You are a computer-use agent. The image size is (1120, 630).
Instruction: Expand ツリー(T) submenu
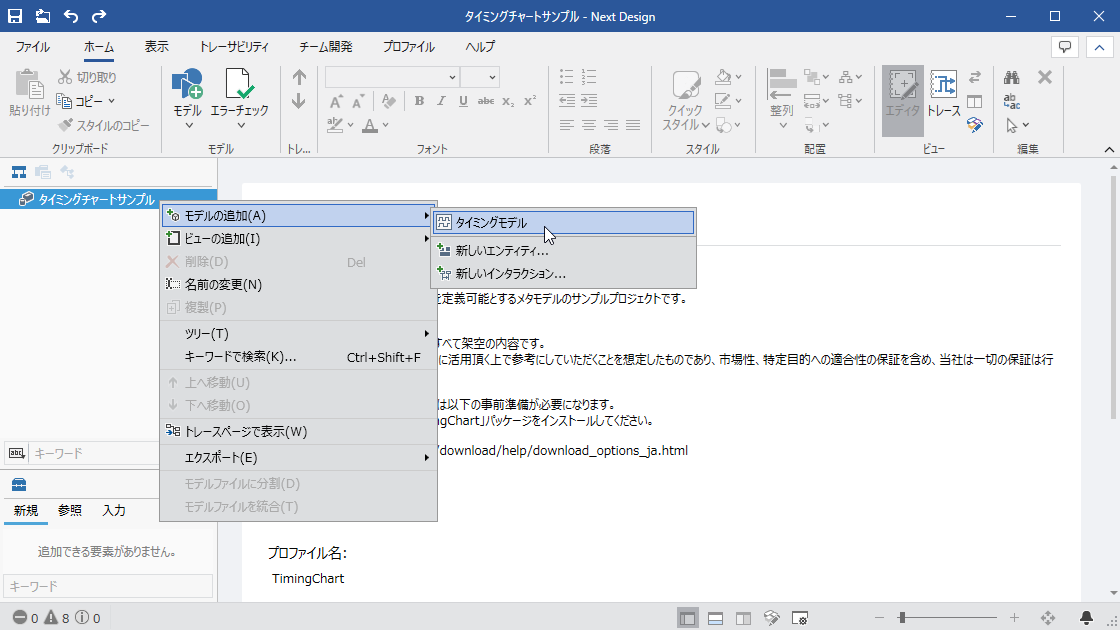[299, 334]
